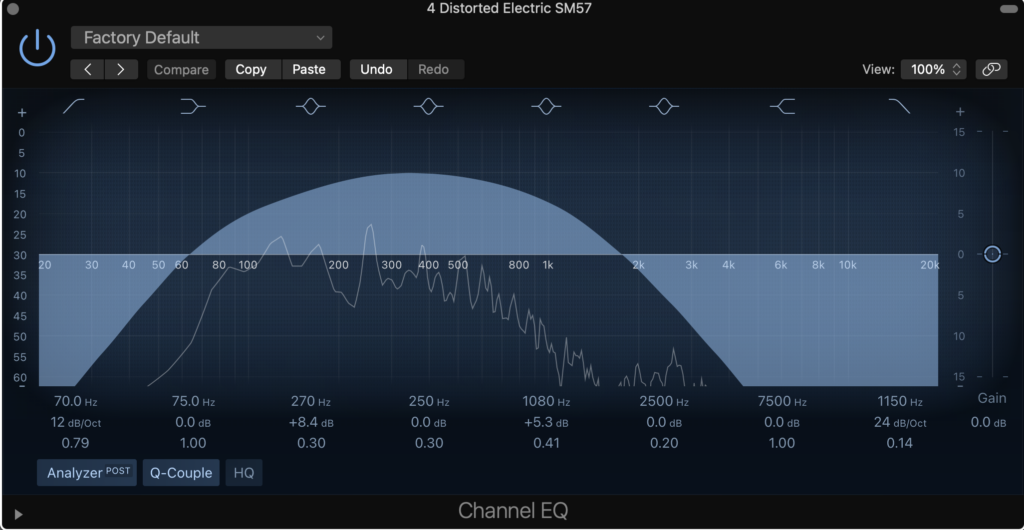Click the window close button at top left
The width and height of the screenshot is (1024, 530).
[x=12, y=8]
